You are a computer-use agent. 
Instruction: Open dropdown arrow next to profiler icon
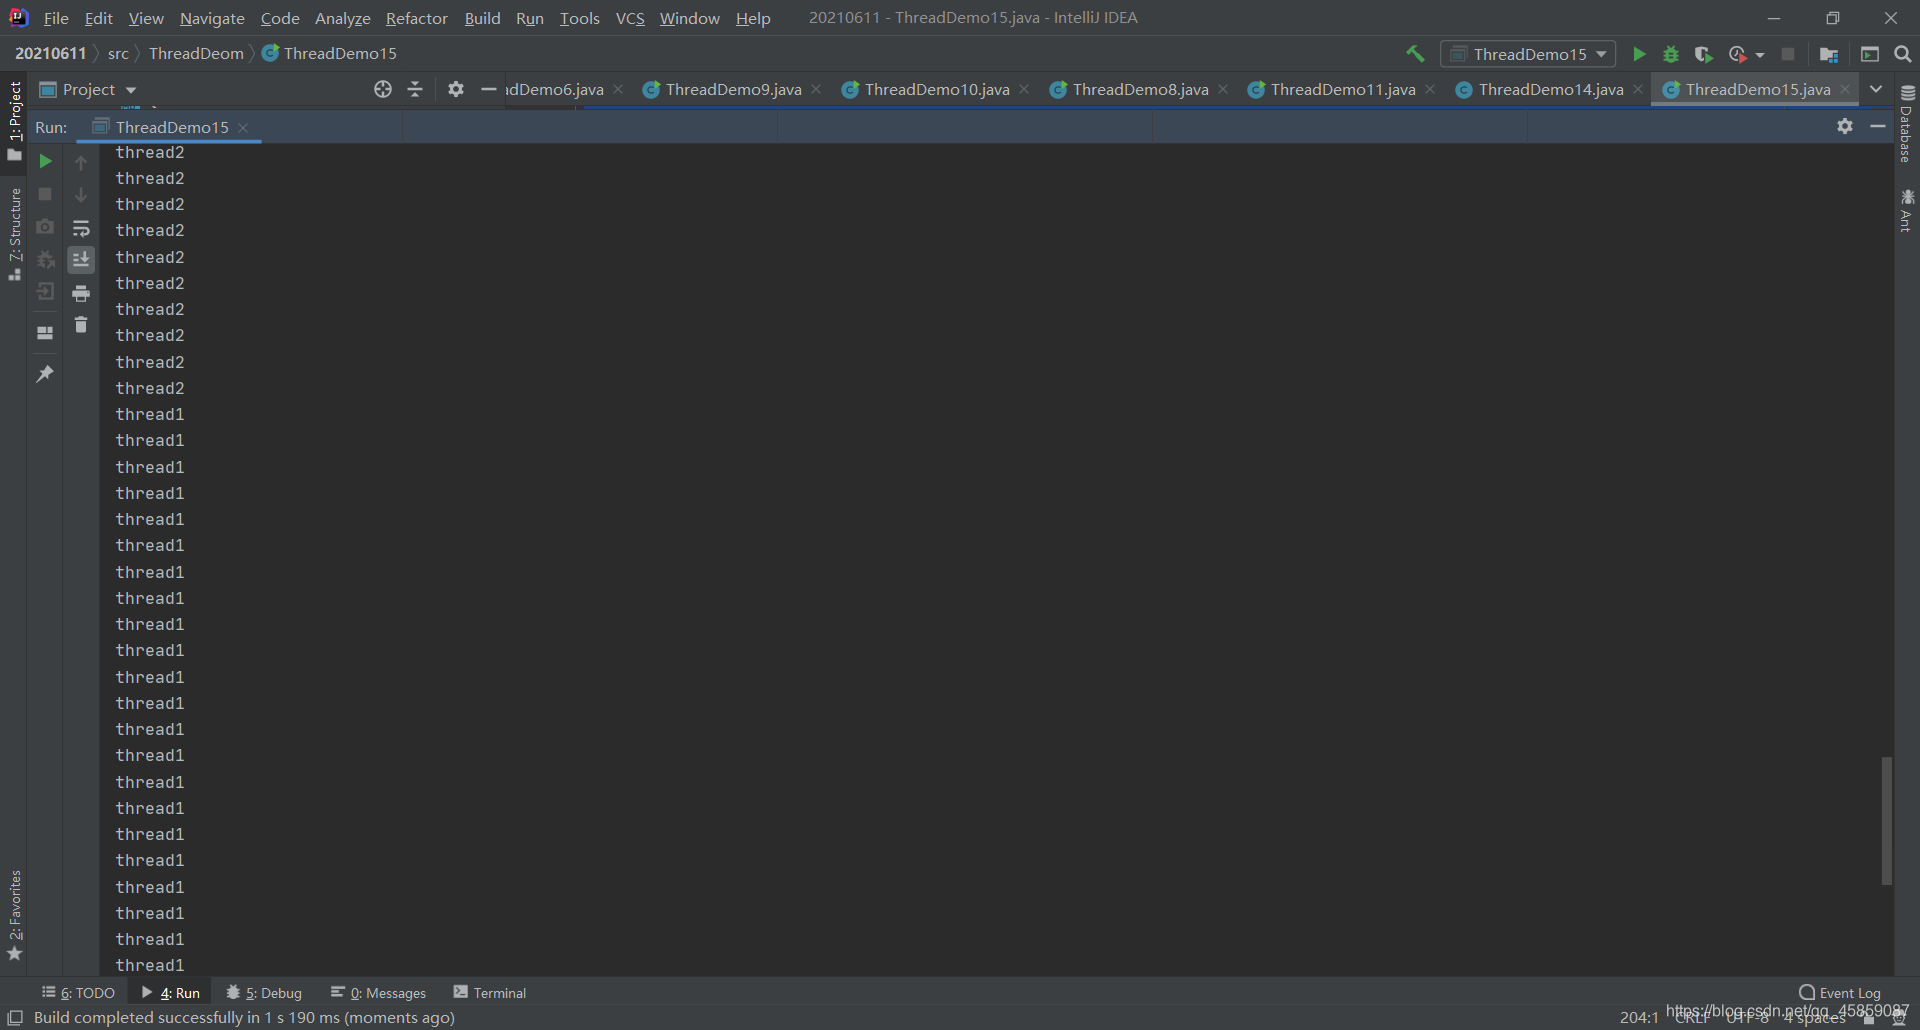coord(1760,55)
